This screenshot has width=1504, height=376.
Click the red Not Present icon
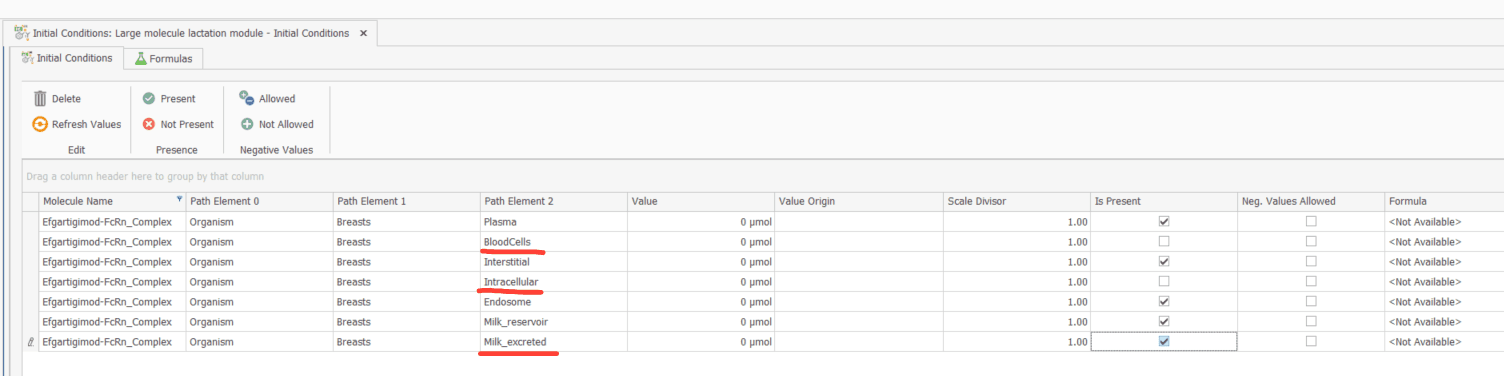pos(148,124)
